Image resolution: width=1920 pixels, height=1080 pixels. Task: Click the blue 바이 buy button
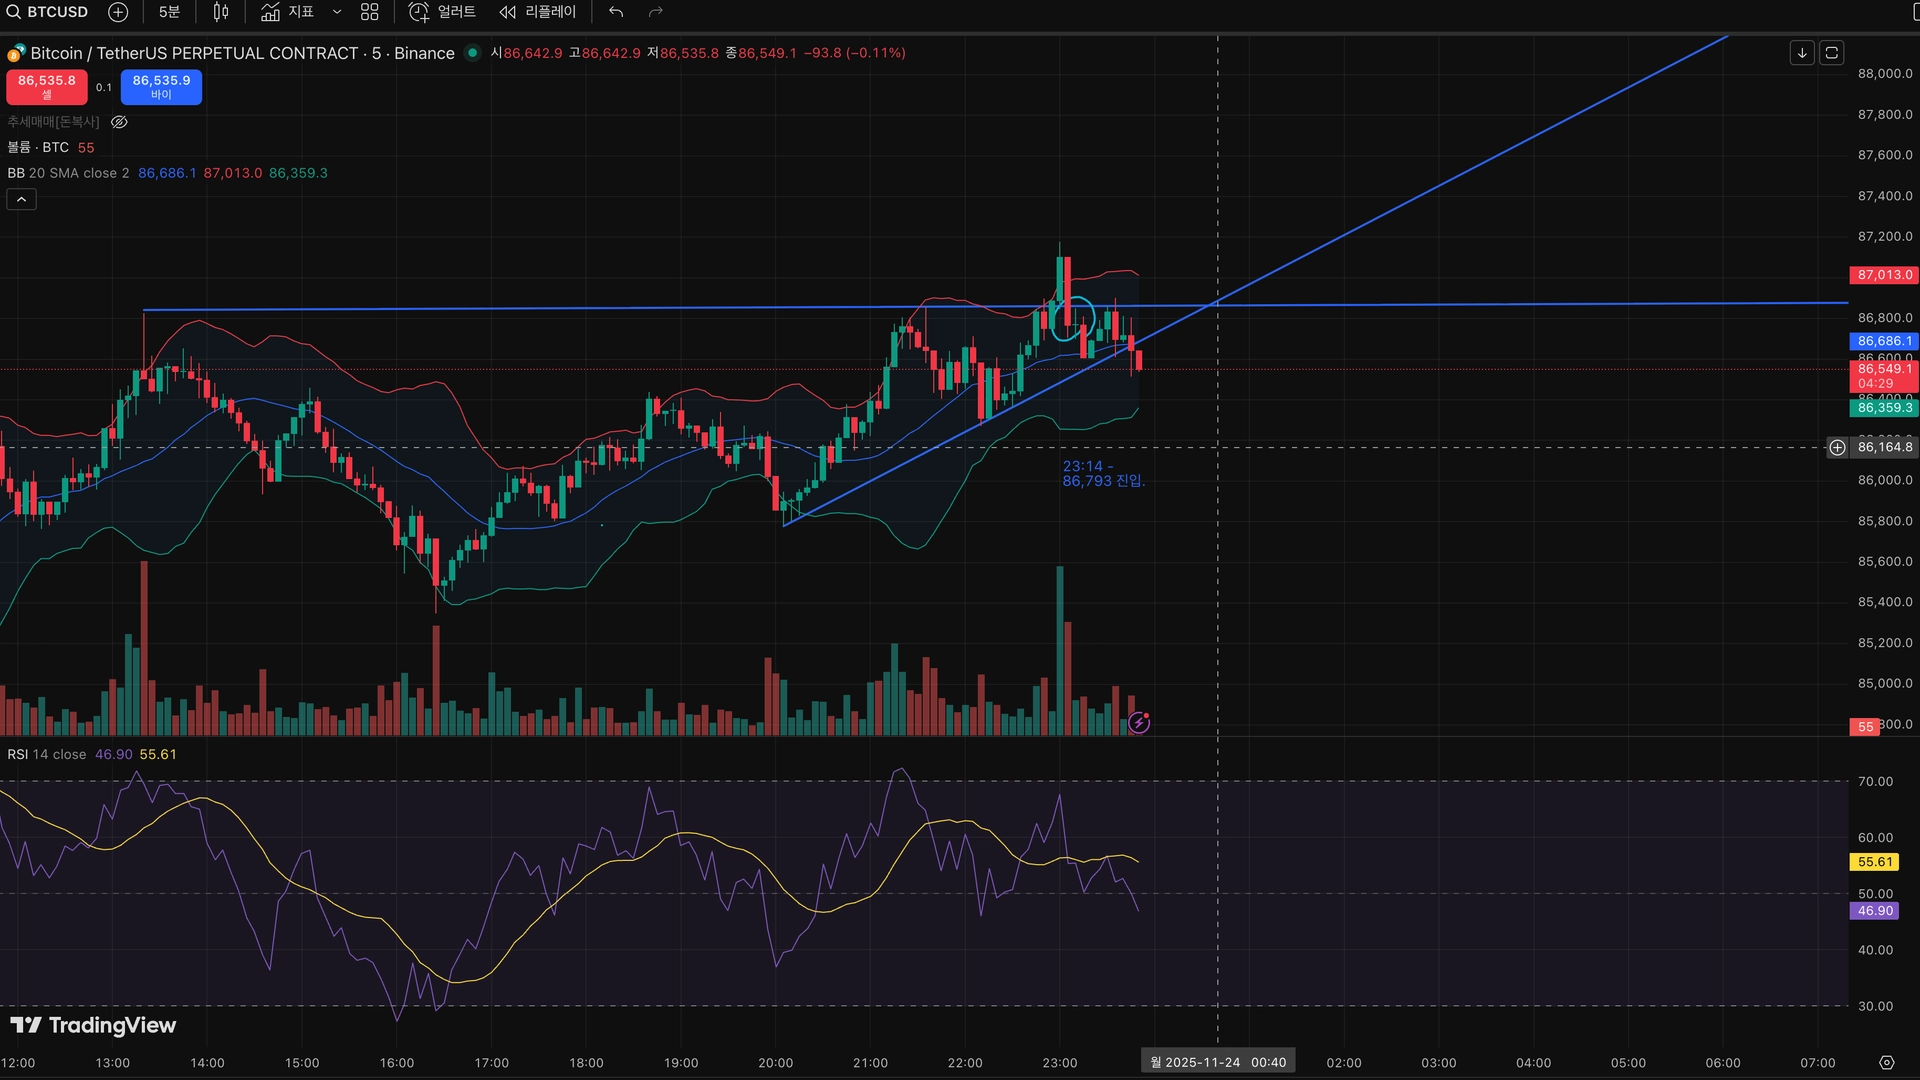[161, 87]
